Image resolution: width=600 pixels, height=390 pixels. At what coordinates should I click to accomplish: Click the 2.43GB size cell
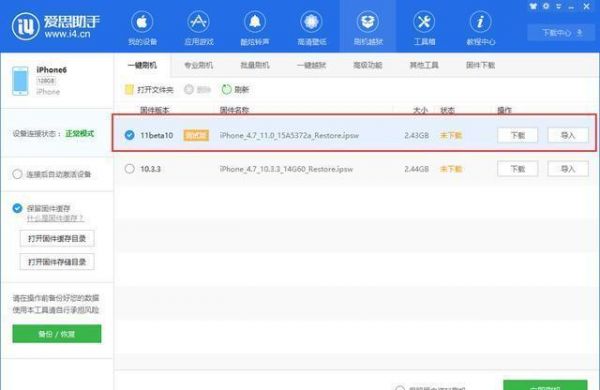(416, 135)
